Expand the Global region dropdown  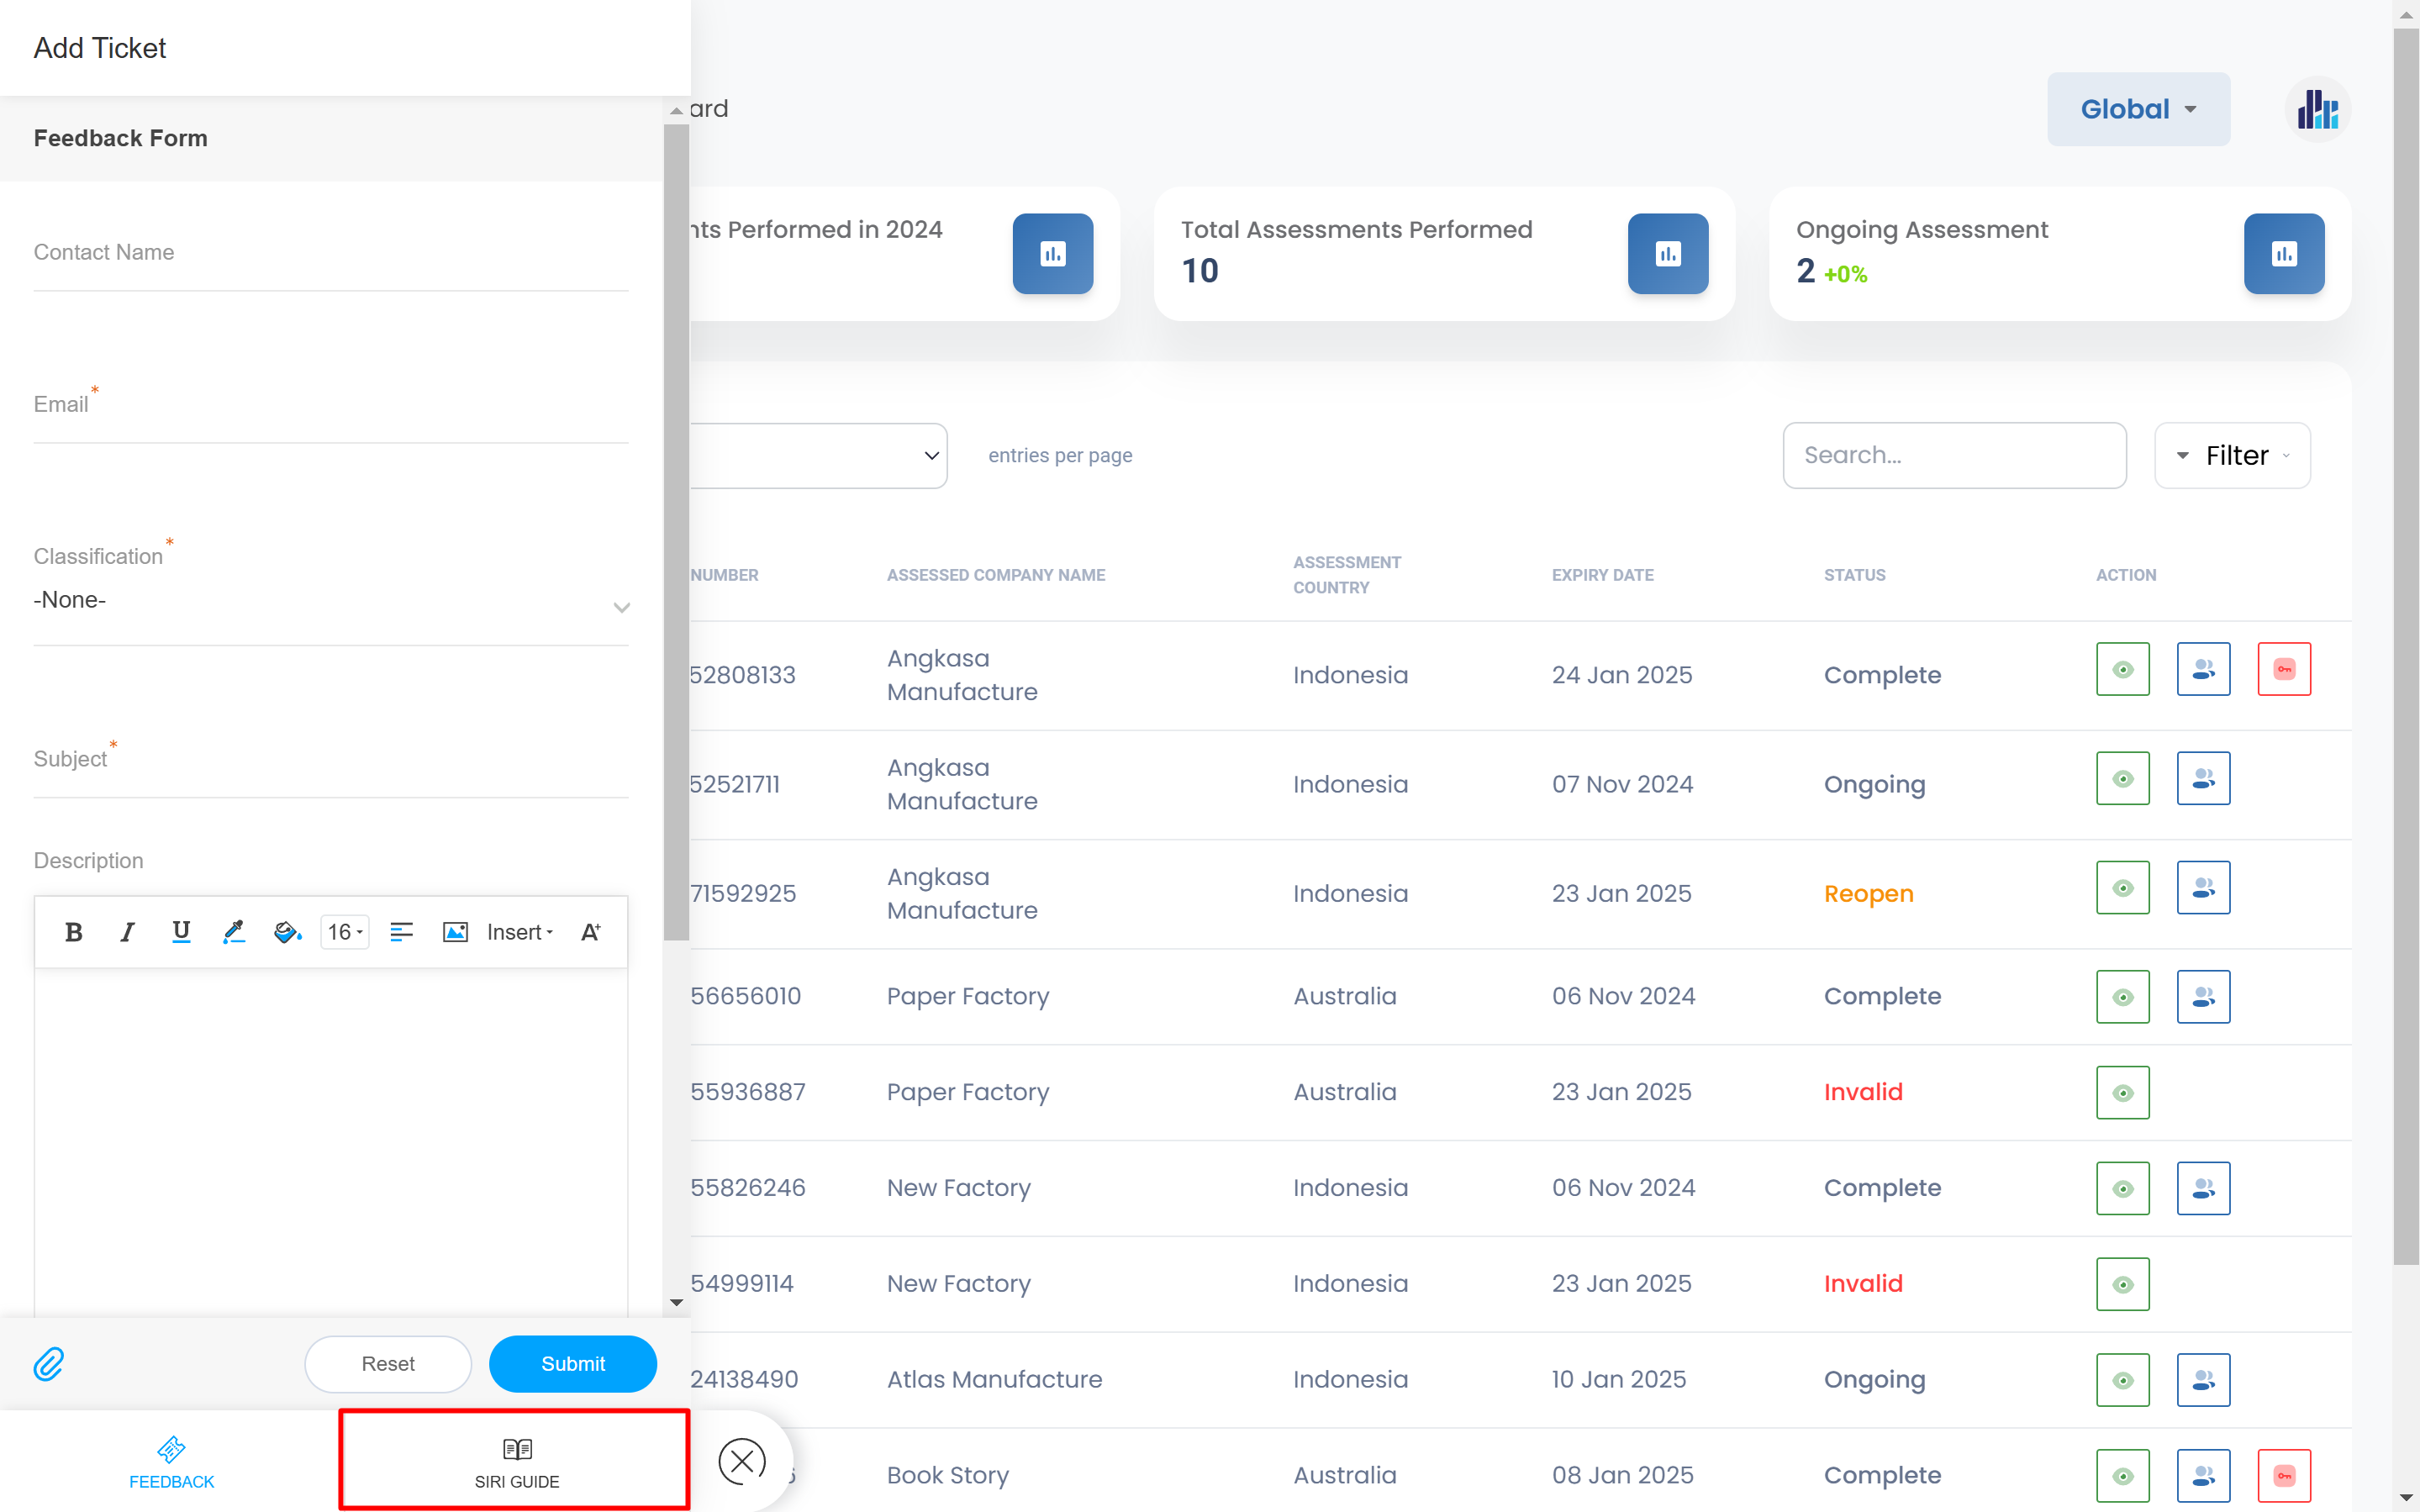2138,109
